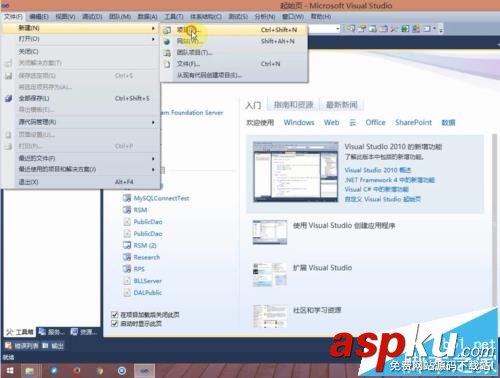The image size is (500, 378).
Task: Click the 全部保存 save-all icon in File menu
Action: point(9,98)
